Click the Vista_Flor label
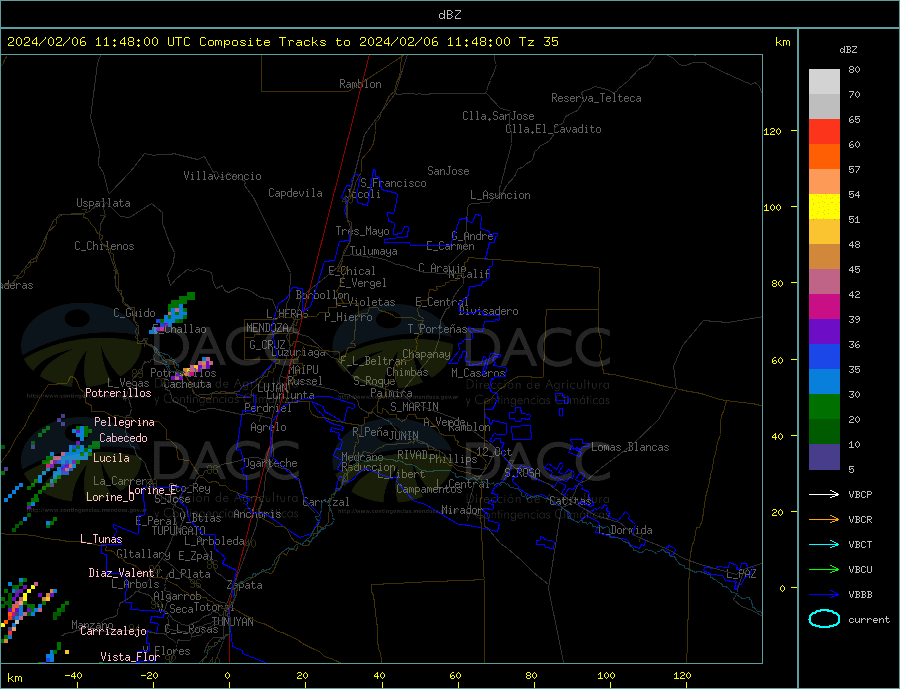Image resolution: width=900 pixels, height=689 pixels. (130, 657)
